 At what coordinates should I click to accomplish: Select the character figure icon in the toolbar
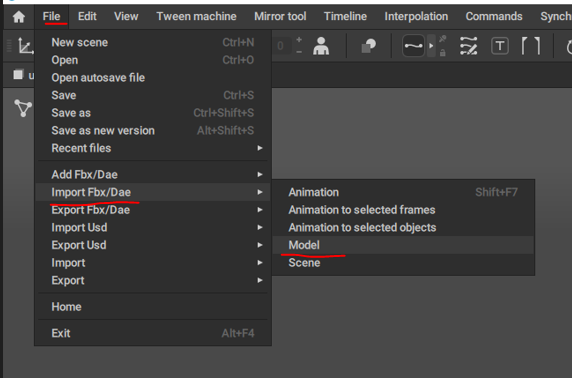pyautogui.click(x=321, y=46)
